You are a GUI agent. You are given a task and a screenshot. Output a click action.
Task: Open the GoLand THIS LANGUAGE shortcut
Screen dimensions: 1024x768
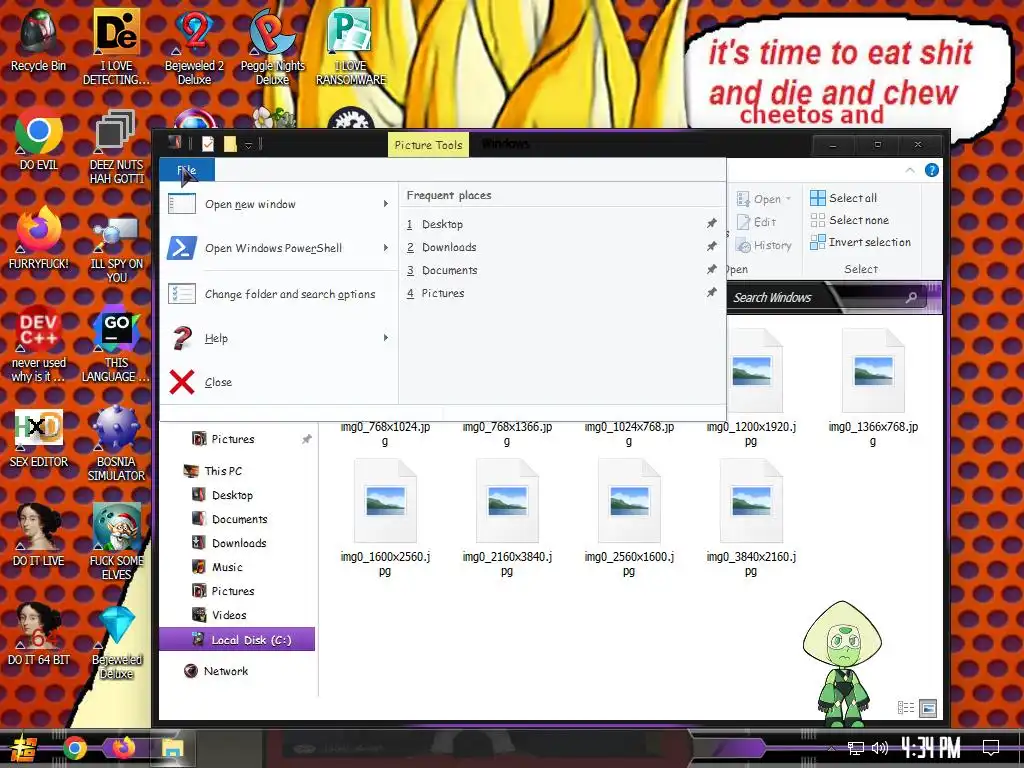[x=116, y=344]
